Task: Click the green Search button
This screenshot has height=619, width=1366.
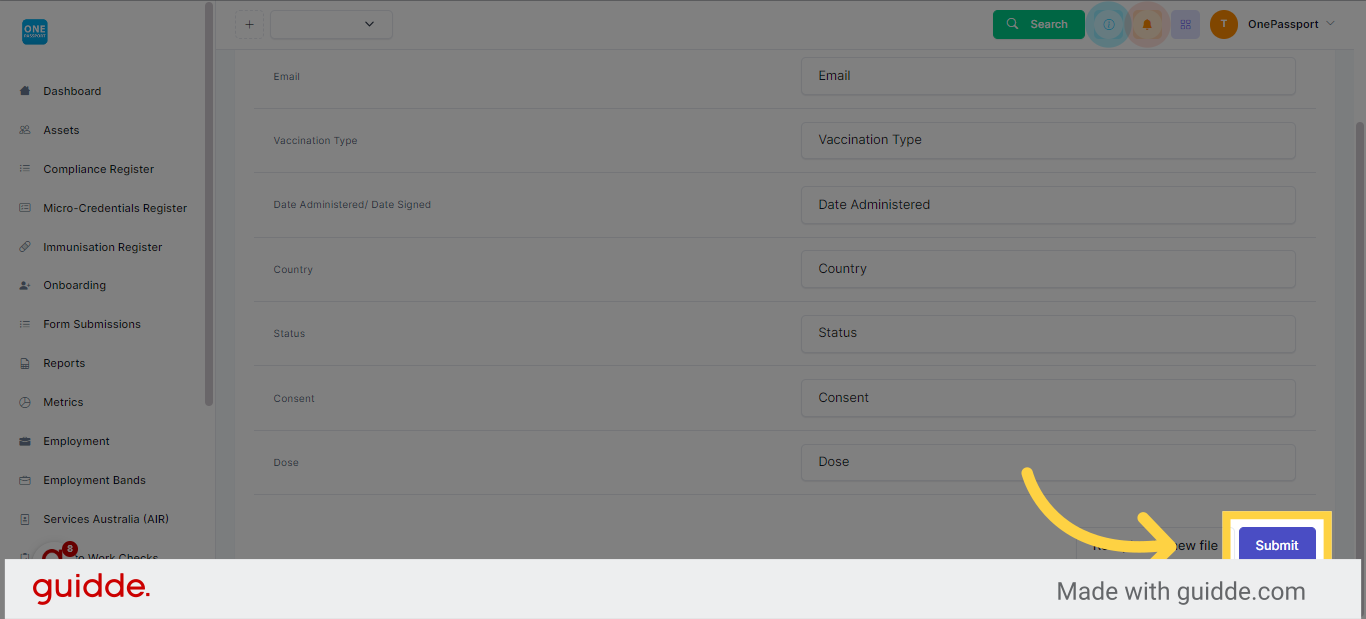Action: pyautogui.click(x=1038, y=24)
